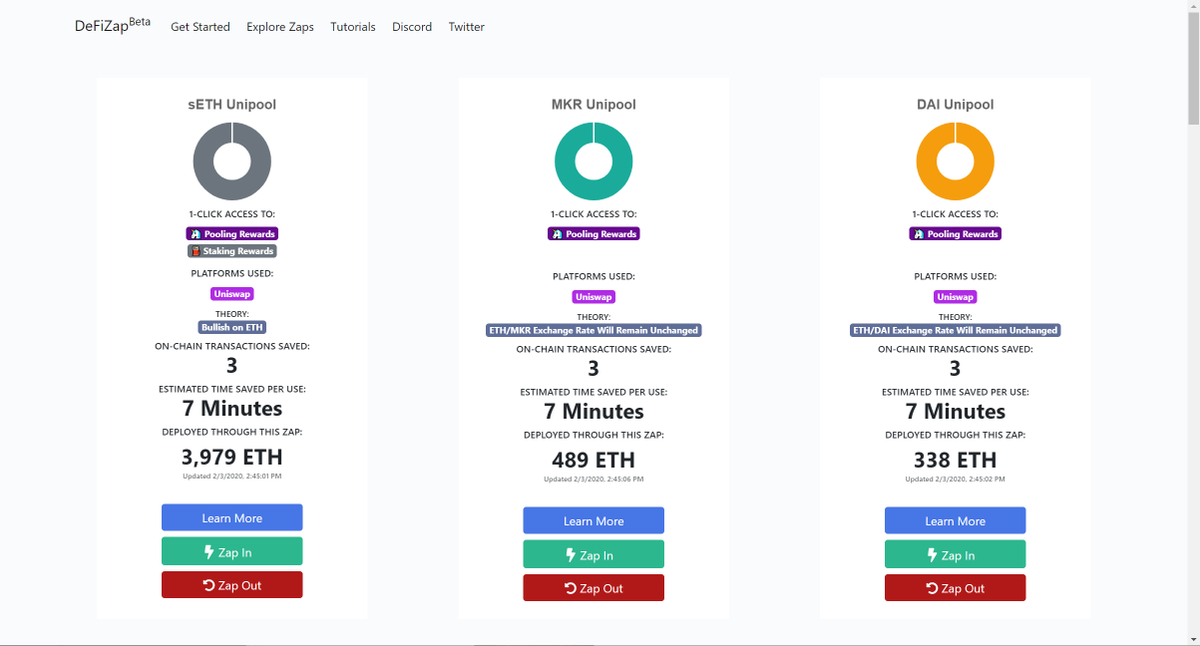Screen dimensions: 1200x646
Task: Click the Updated 2/3/2020, 2:45:02 PM timestamp
Action: (955, 479)
